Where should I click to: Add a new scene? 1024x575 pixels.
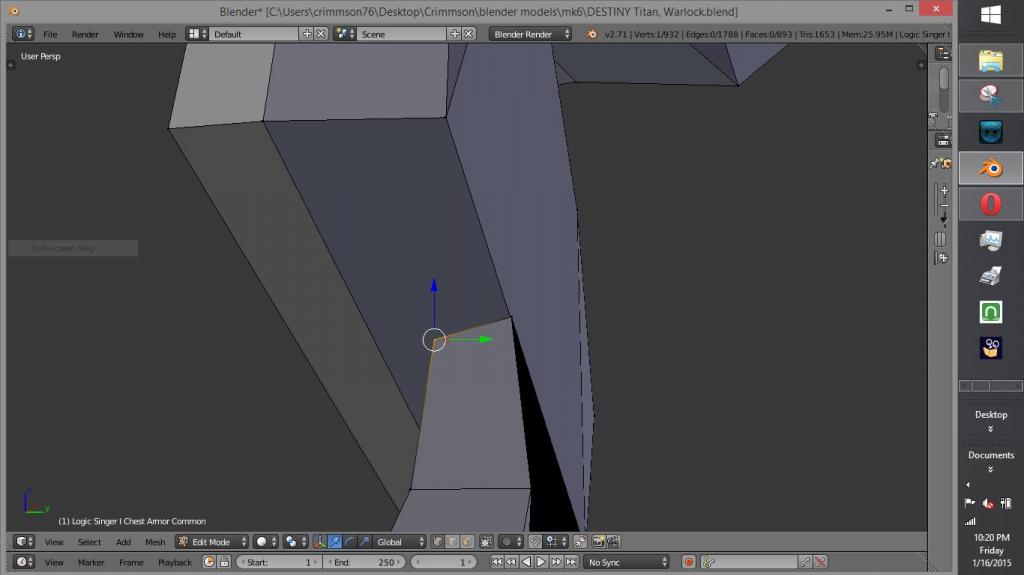click(x=455, y=34)
